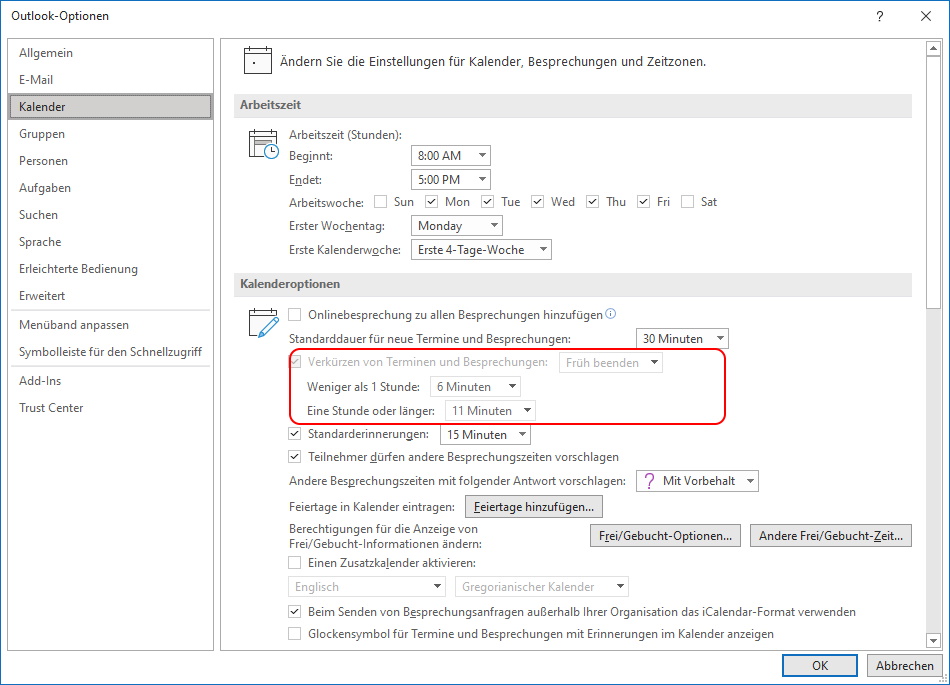Open the Mit Vorbehalt response dropdown

pyautogui.click(x=697, y=481)
